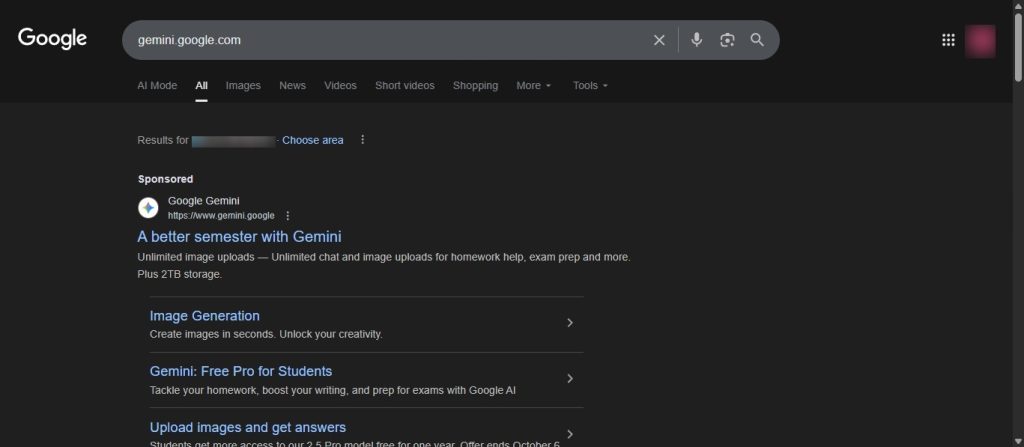Screen dimensions: 1024x447
Task: Click the Google Gemini ad favicon
Action: click(148, 208)
